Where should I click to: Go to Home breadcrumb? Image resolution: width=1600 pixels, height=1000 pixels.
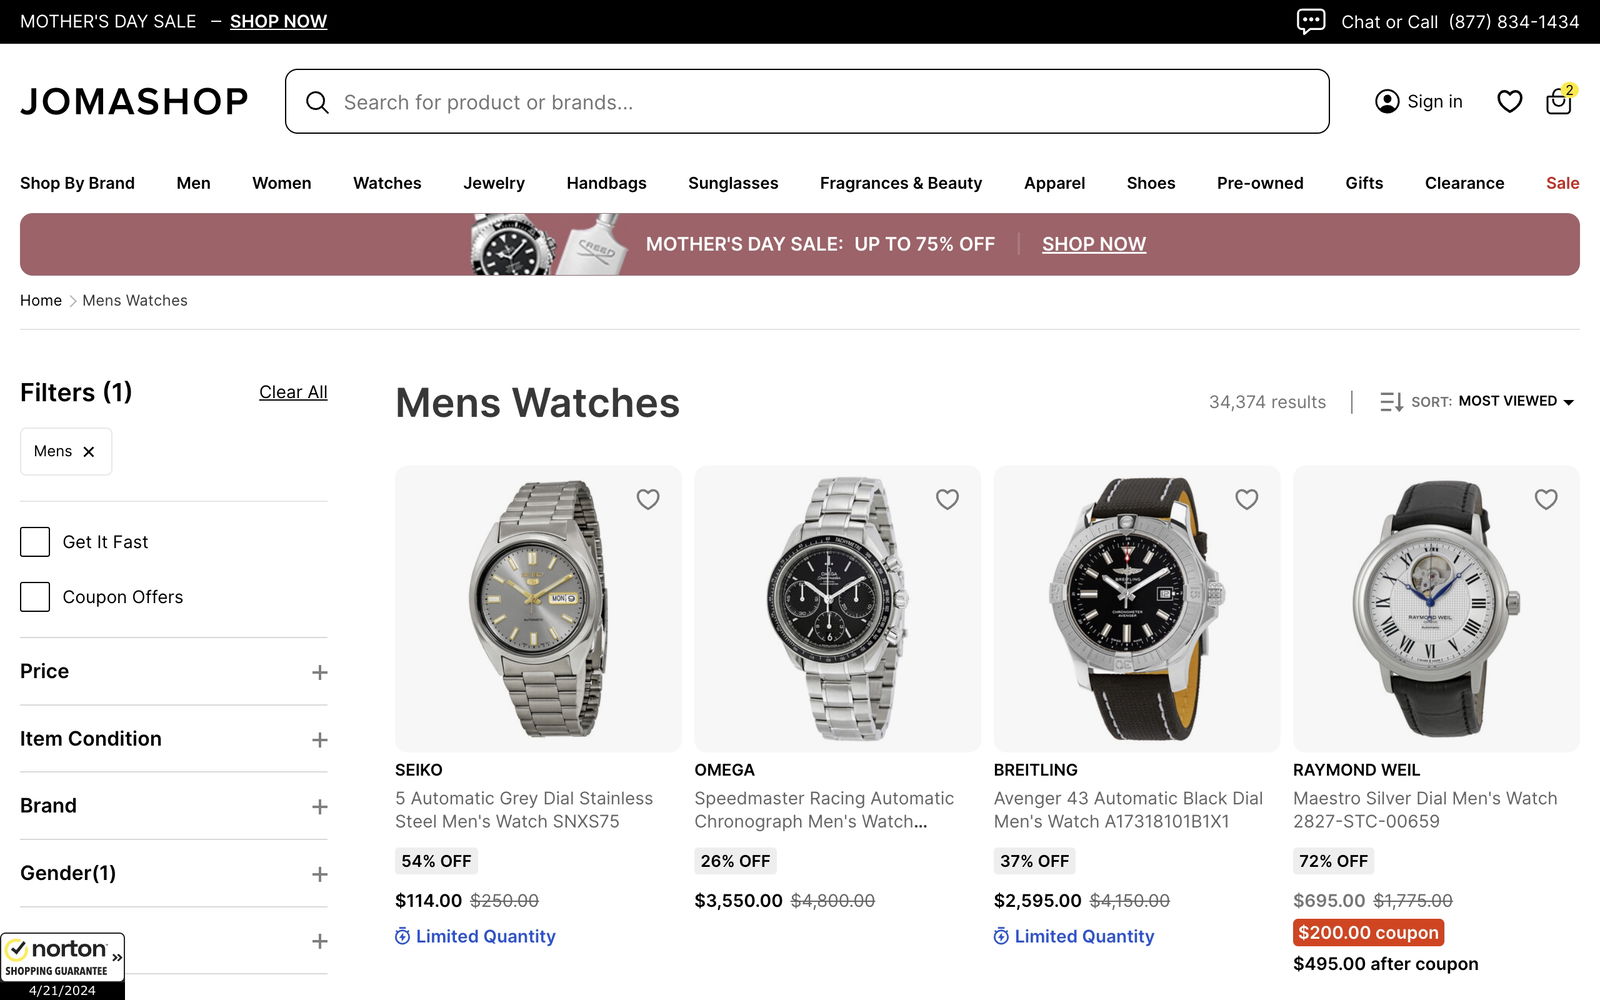coord(41,300)
